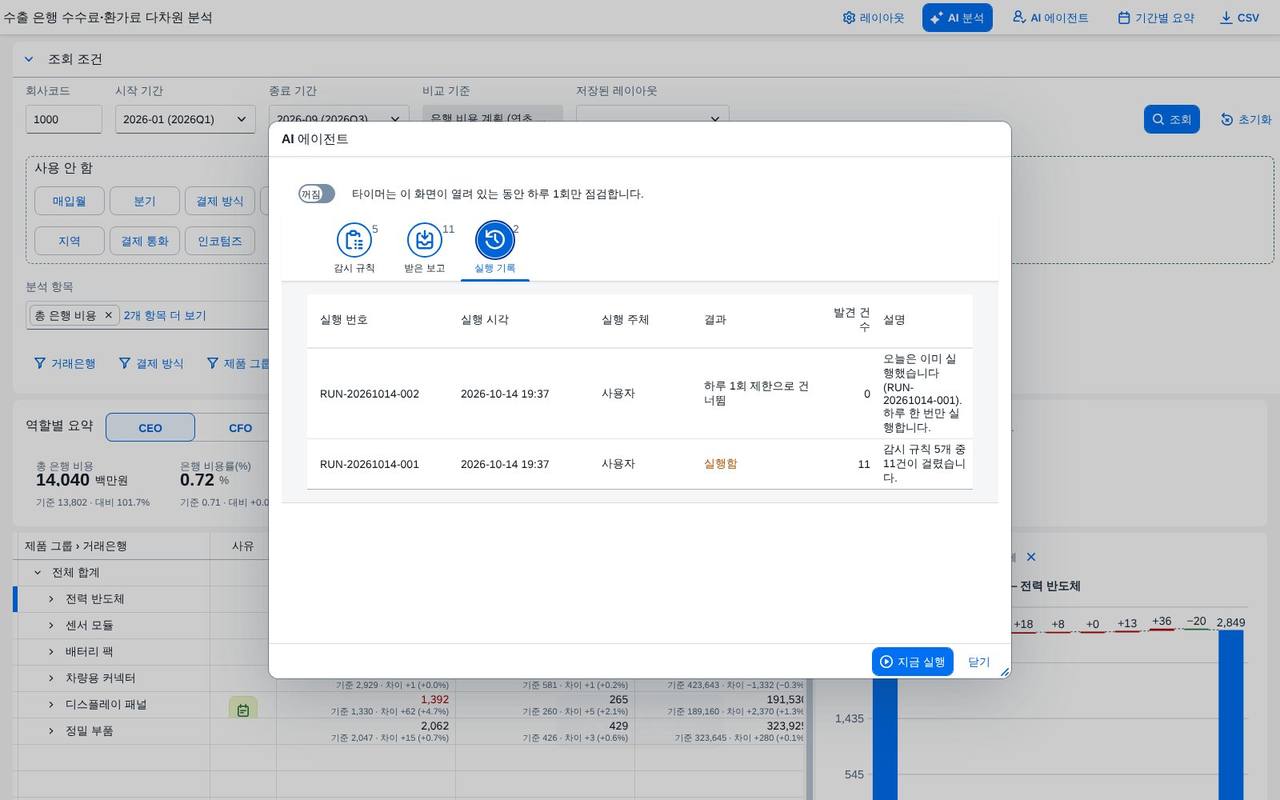Switch to the 감시 규칙 tab
1280x800 pixels.
click(354, 249)
